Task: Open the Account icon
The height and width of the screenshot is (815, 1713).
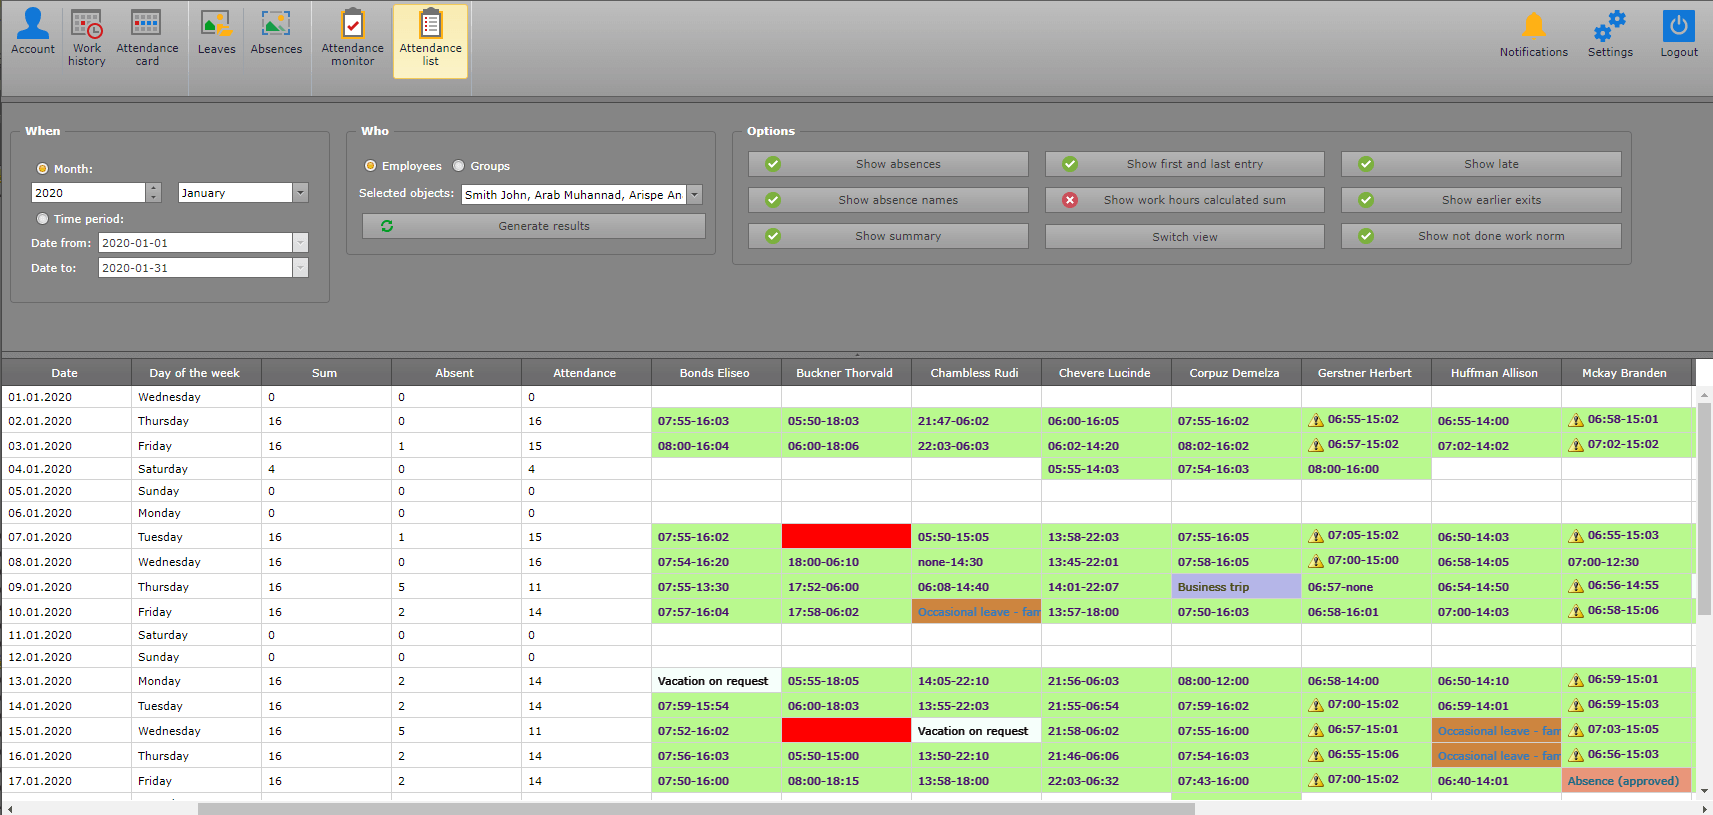Action: pos(33,32)
